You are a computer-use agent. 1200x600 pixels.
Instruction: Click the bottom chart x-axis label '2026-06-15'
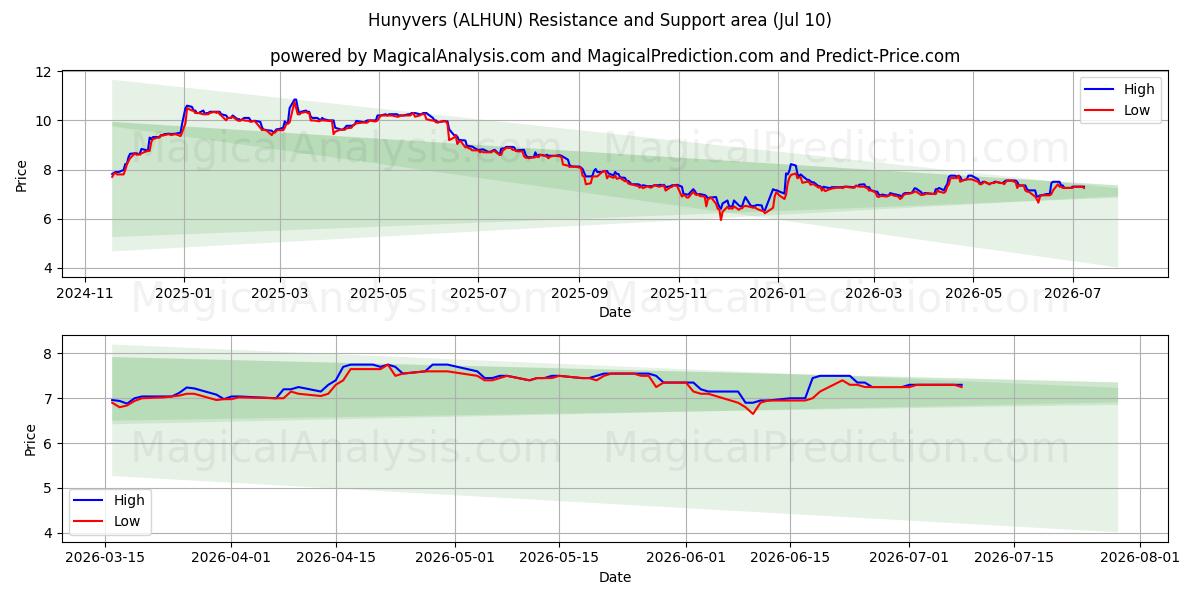789,559
